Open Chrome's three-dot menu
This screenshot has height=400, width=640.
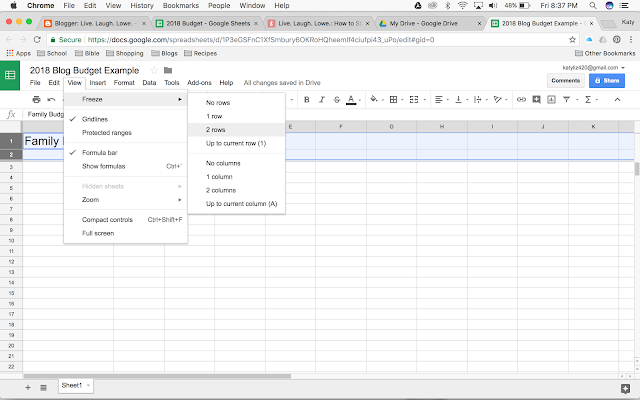[631, 40]
